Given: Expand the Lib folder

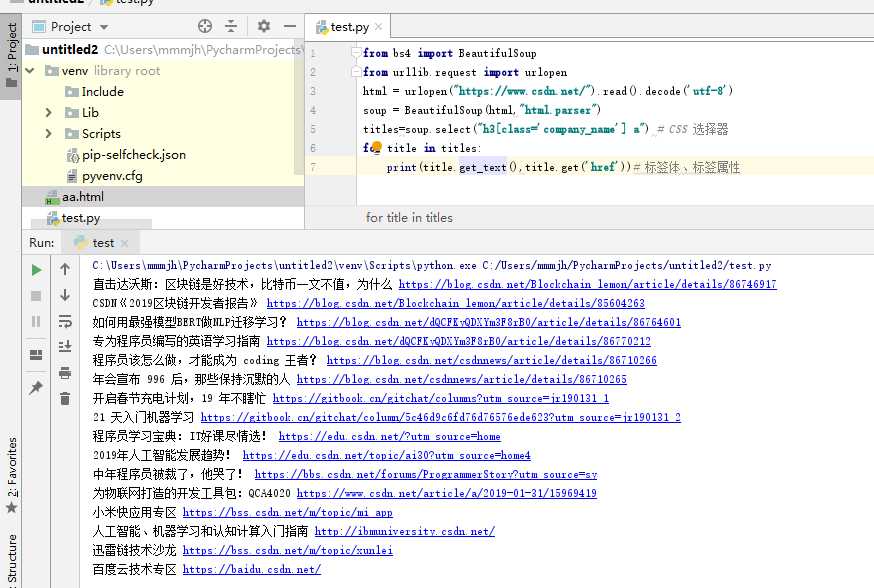Looking at the screenshot, I should point(48,113).
